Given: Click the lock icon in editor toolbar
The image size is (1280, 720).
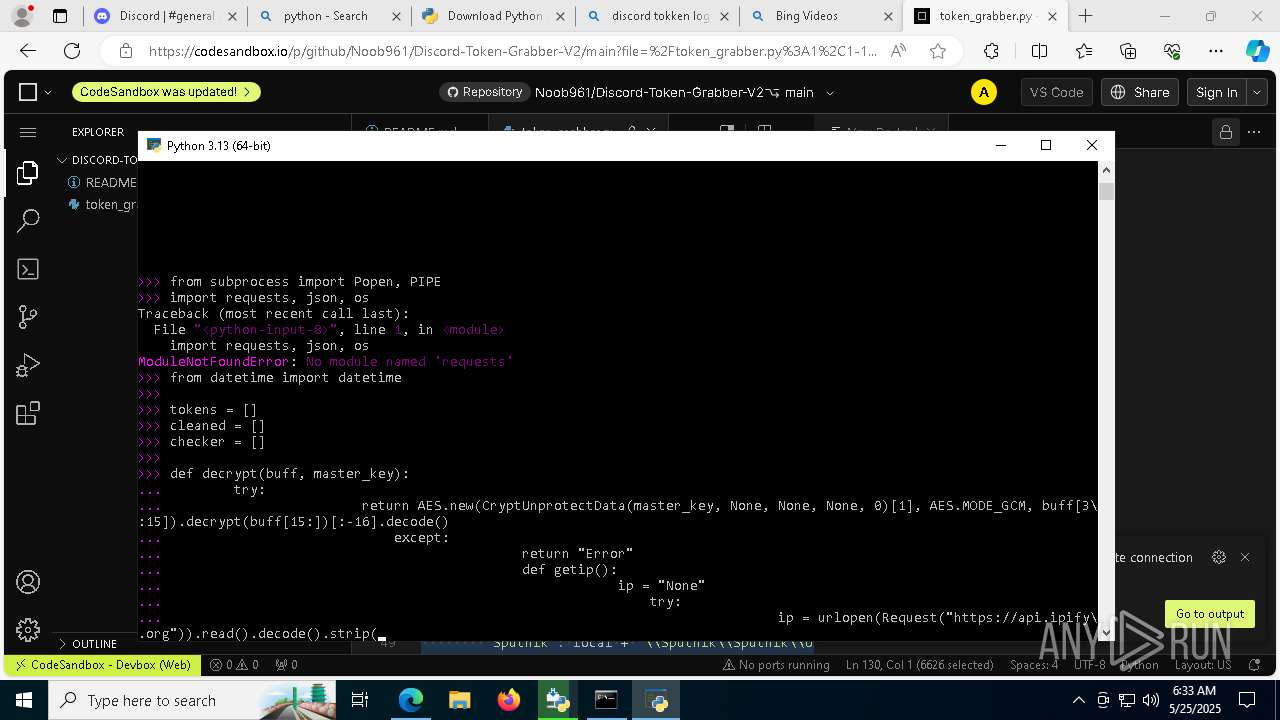Looking at the screenshot, I should [1225, 132].
